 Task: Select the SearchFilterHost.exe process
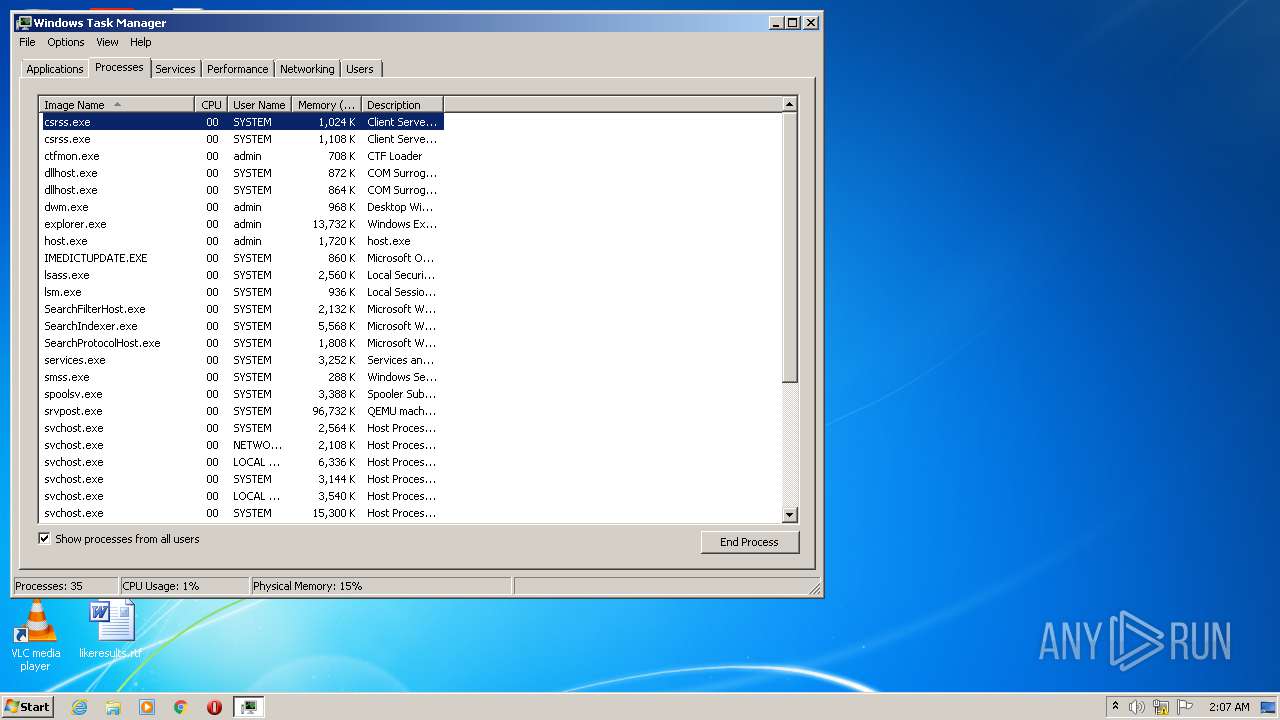click(241, 309)
